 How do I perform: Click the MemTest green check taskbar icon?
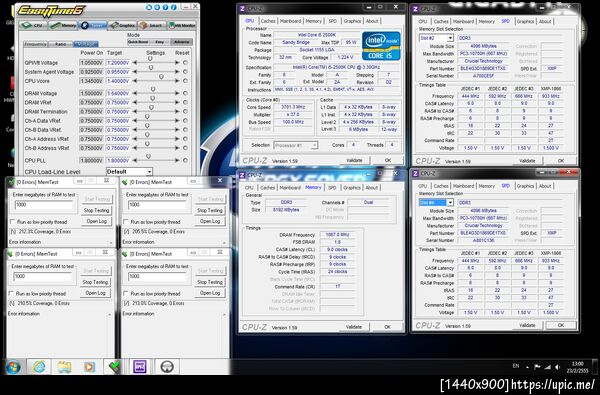(114, 367)
